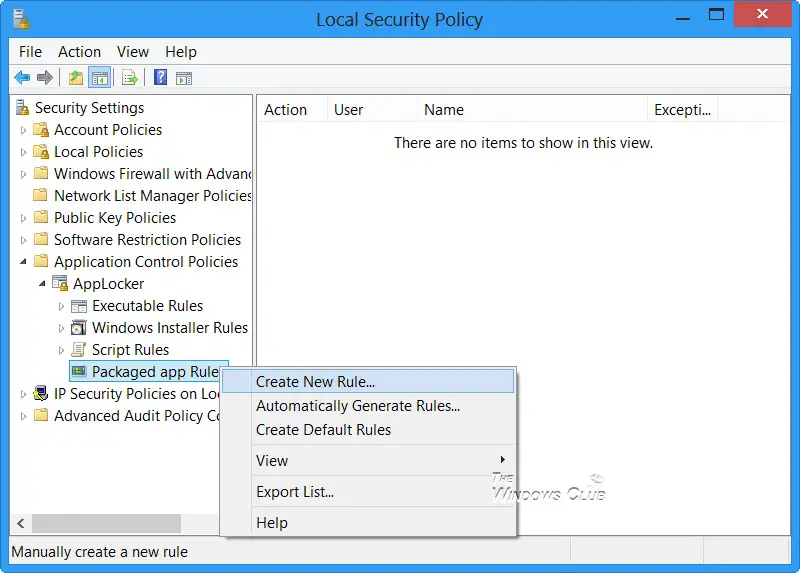Expand the Account Policies node arrow
Image resolution: width=800 pixels, height=573 pixels.
tap(23, 130)
